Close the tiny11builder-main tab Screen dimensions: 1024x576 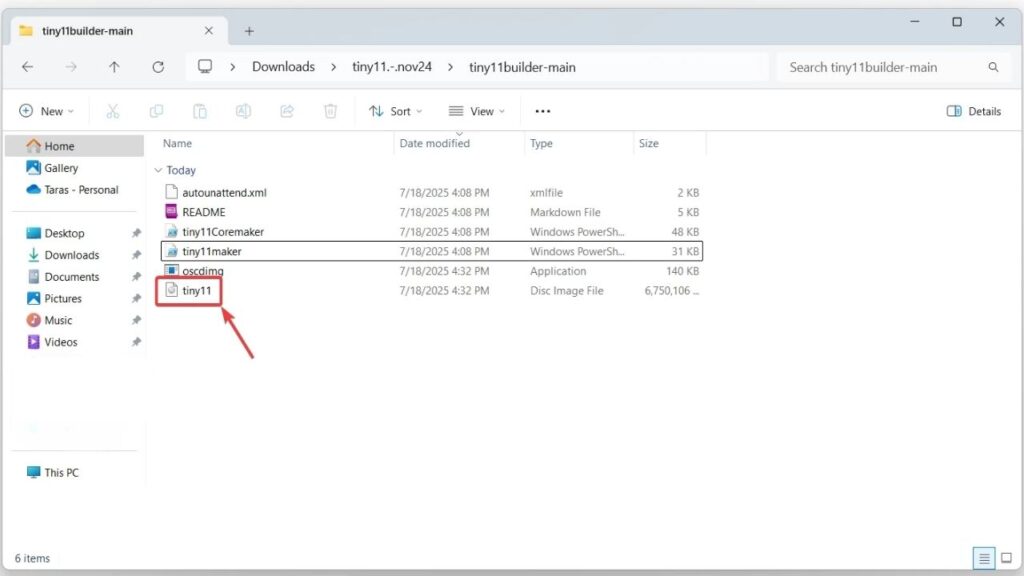click(209, 31)
